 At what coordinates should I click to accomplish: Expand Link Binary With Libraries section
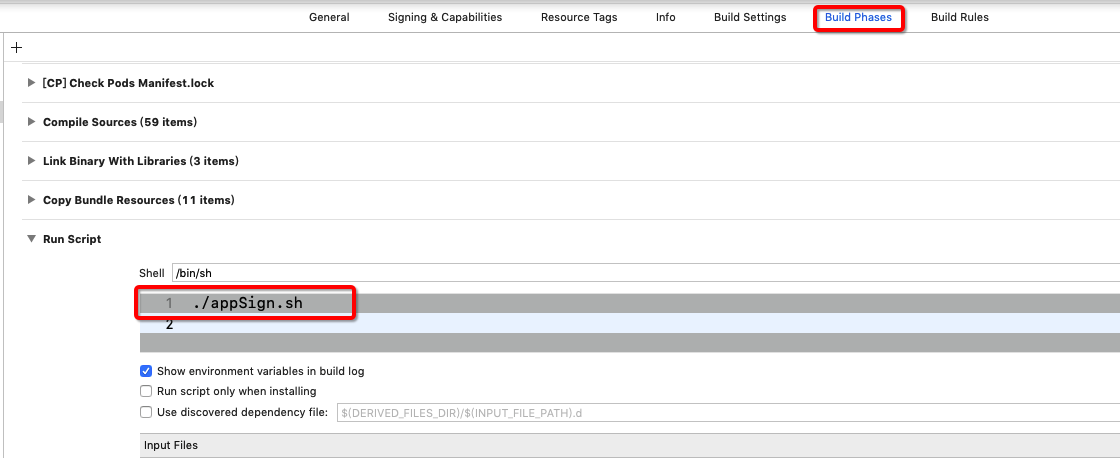click(32, 161)
